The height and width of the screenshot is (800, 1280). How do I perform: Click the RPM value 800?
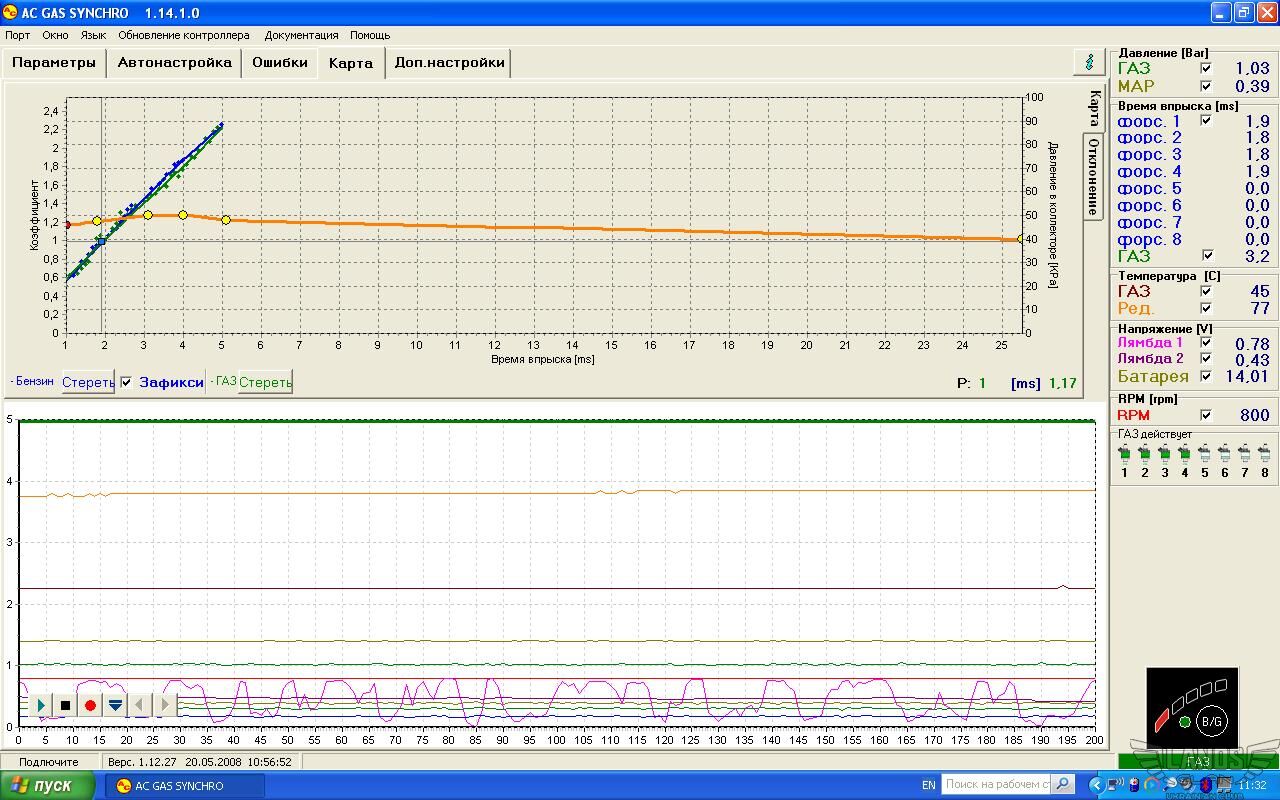click(x=1254, y=415)
